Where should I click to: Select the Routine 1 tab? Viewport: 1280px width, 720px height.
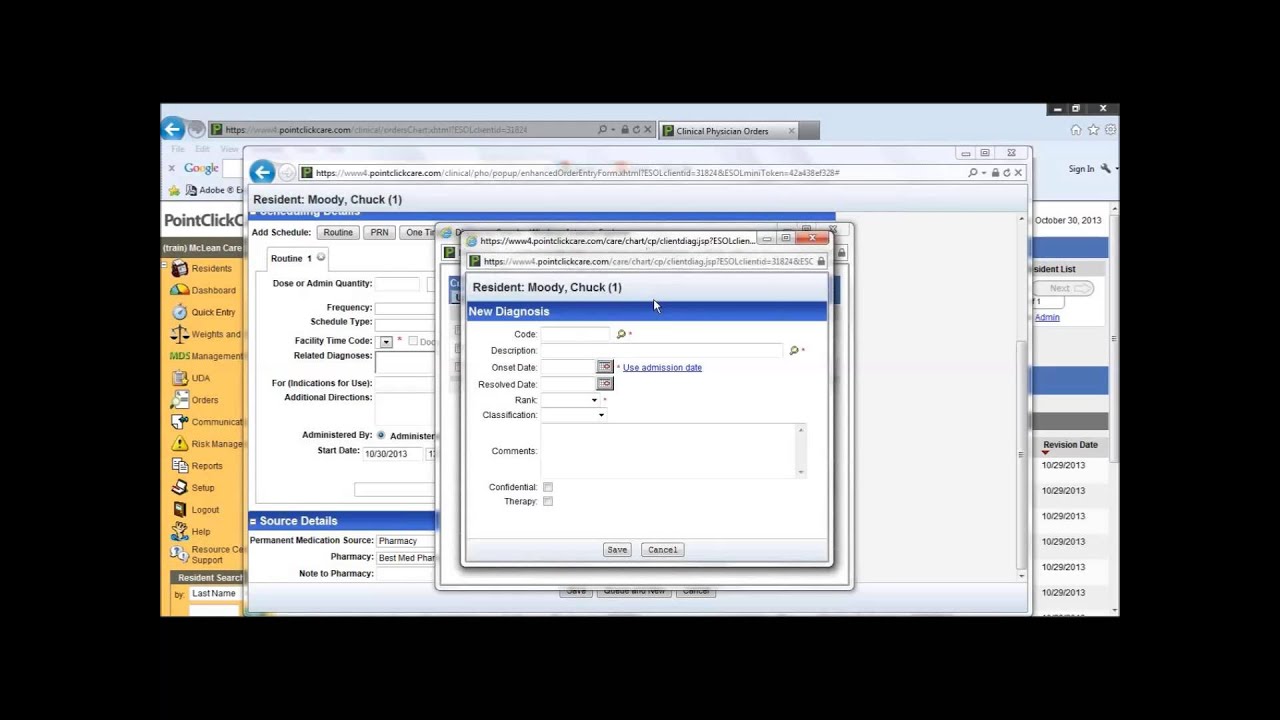(x=291, y=258)
